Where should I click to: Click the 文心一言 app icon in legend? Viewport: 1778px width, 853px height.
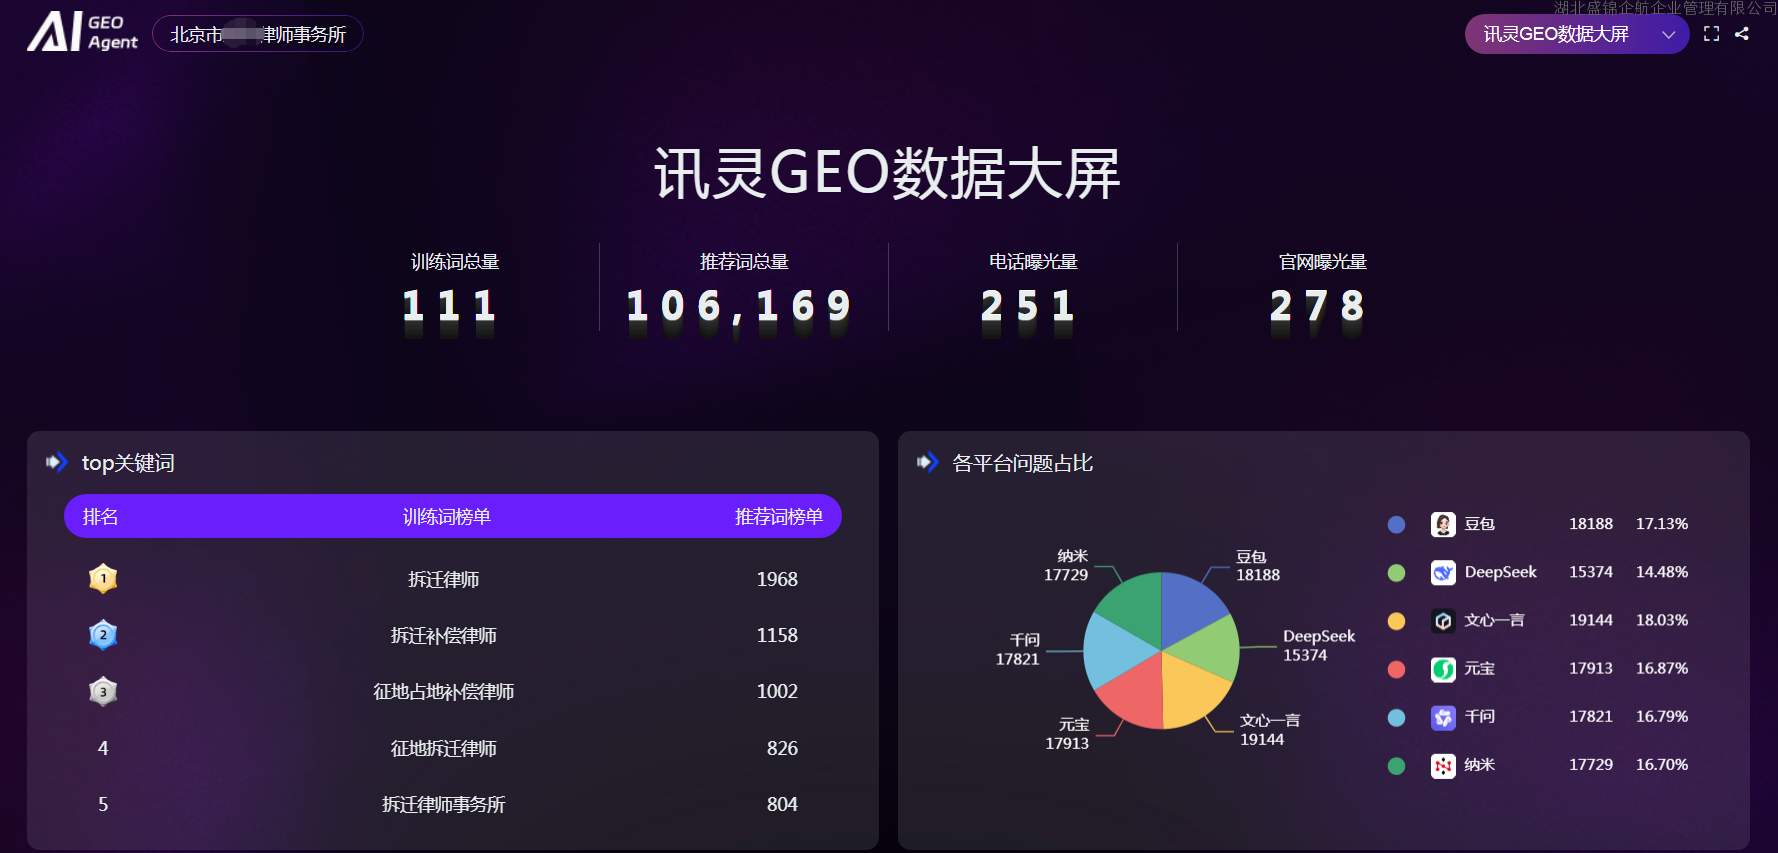pyautogui.click(x=1443, y=620)
